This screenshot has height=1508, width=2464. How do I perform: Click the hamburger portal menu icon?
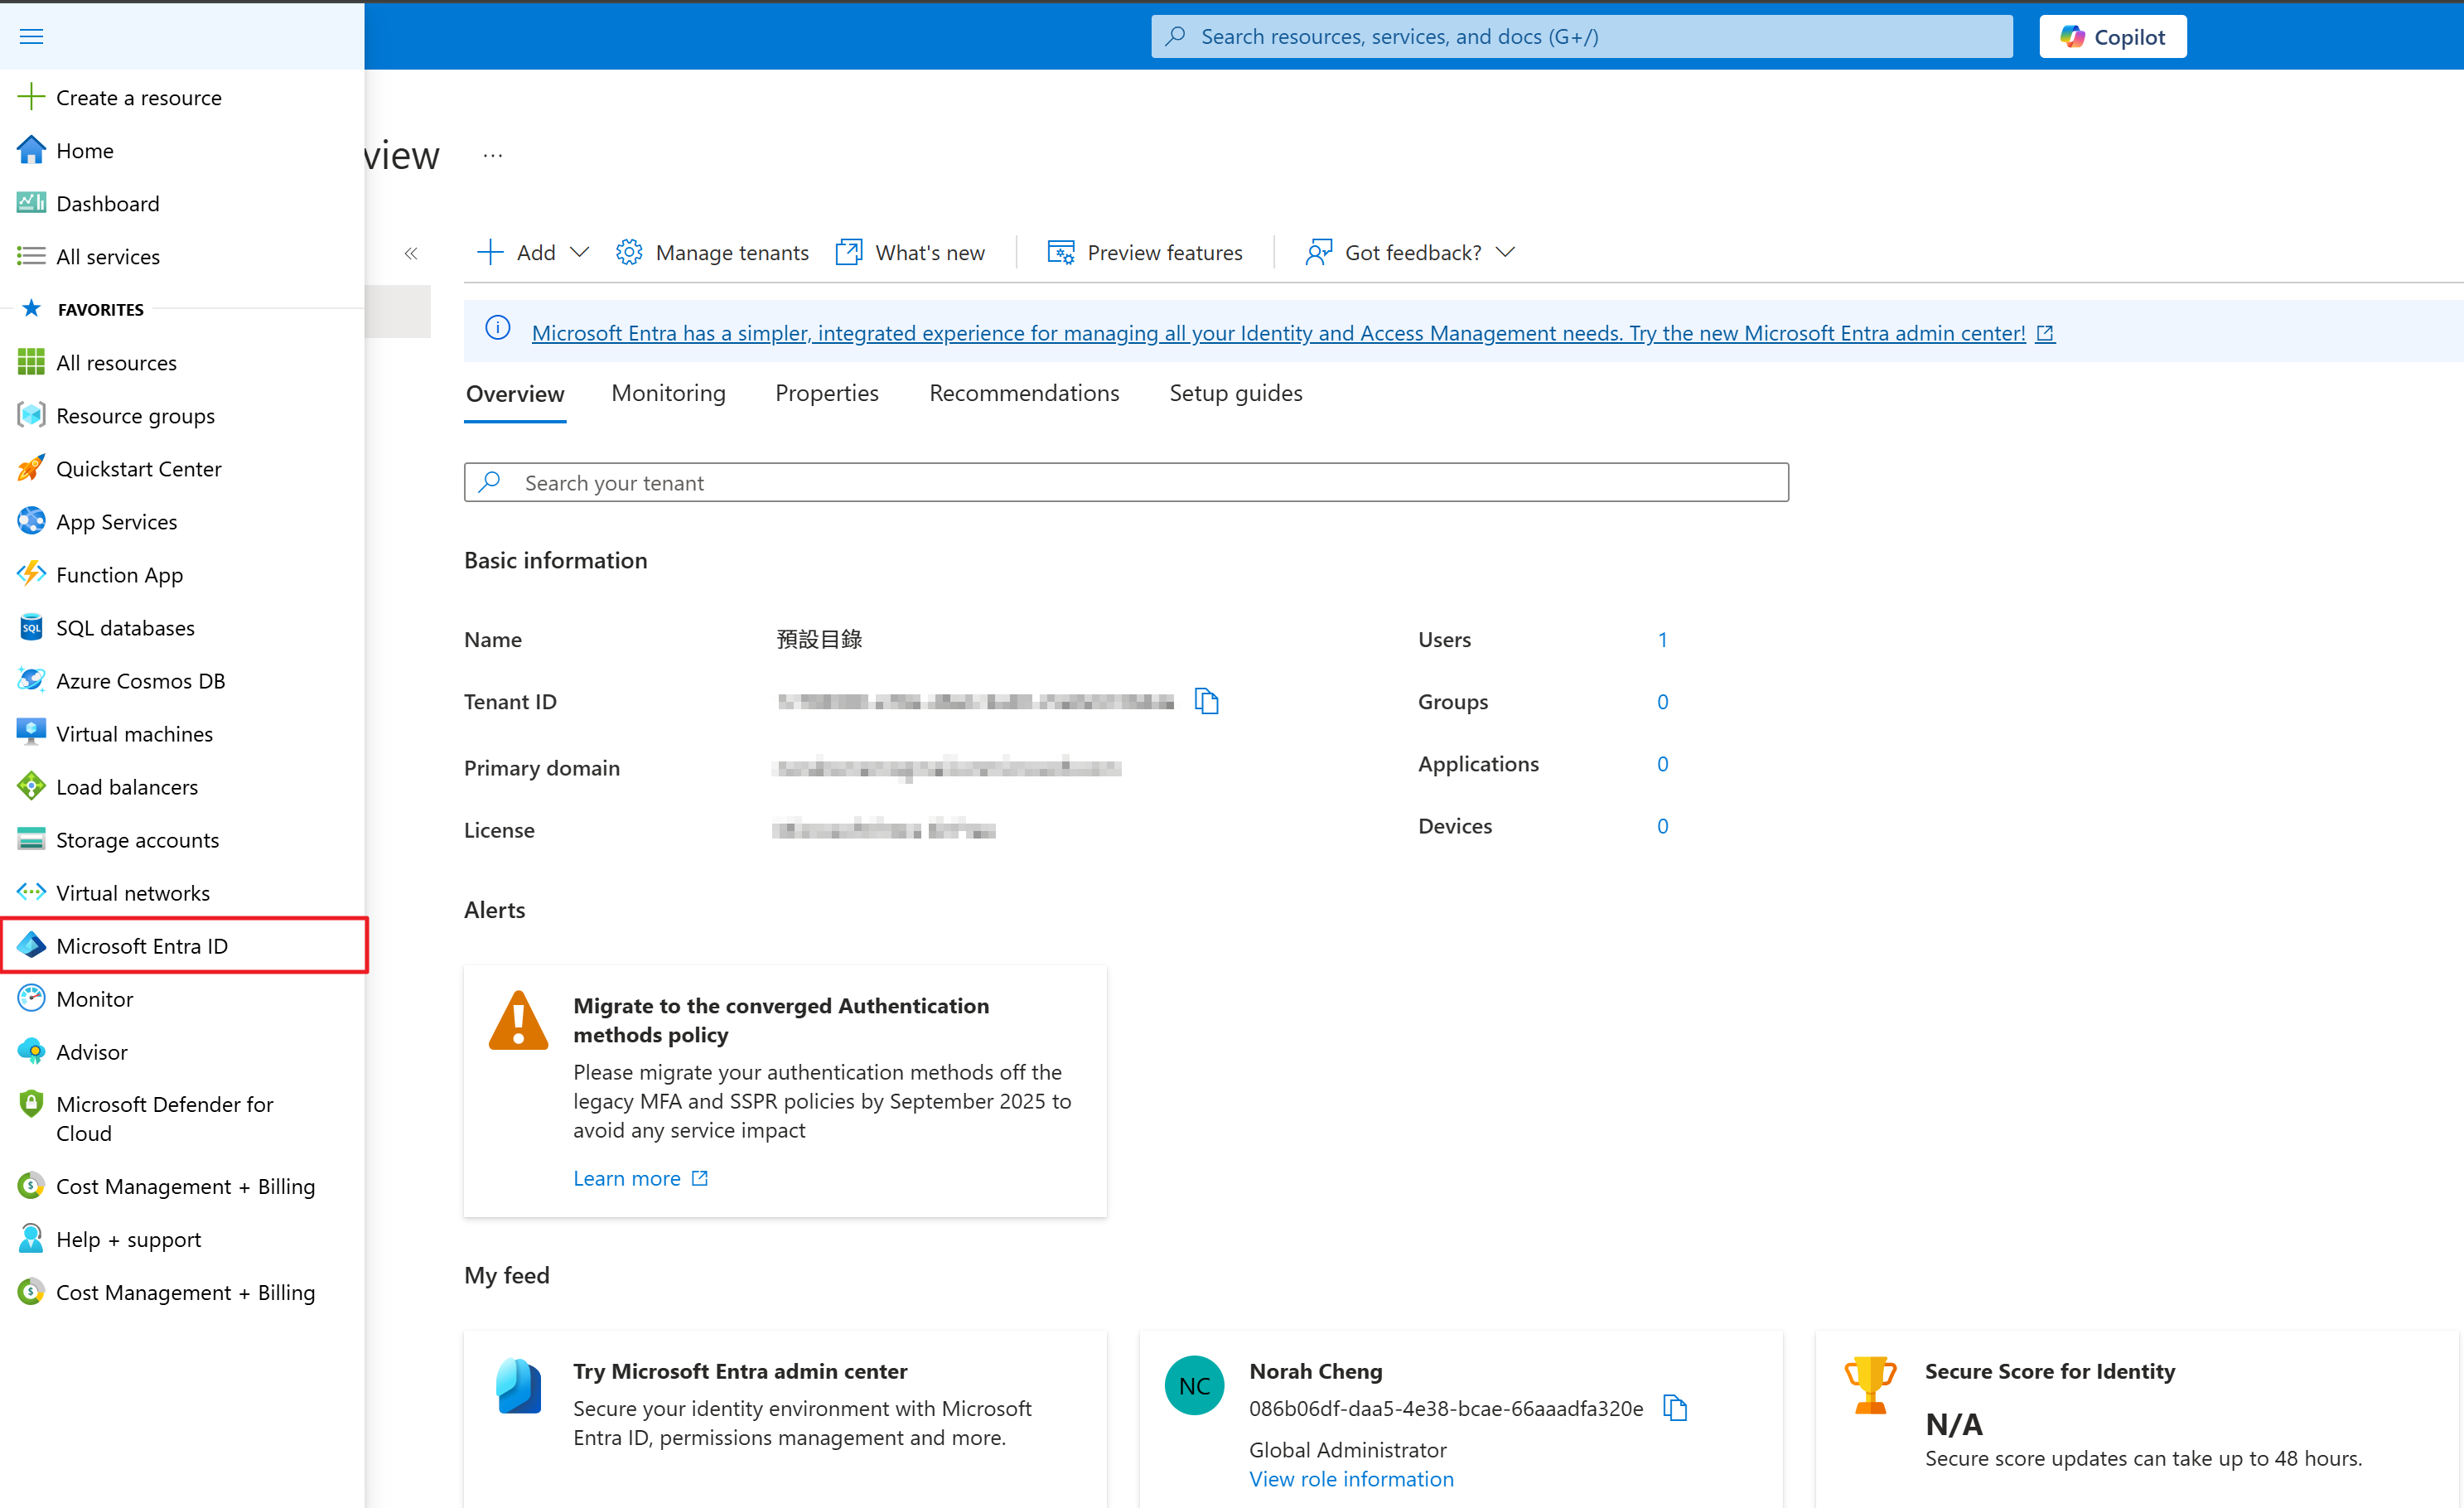[32, 37]
